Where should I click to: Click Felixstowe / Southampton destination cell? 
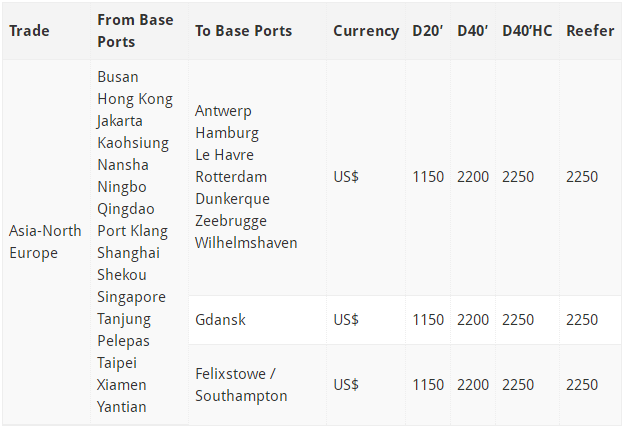[x=241, y=385]
